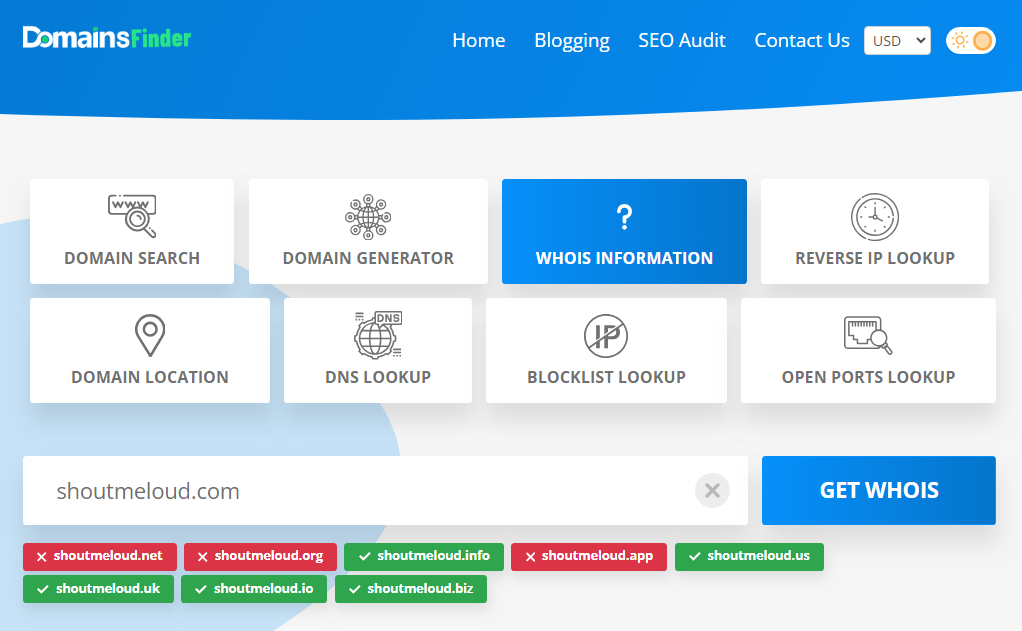Select the Domain Generator globe icon

point(368,216)
